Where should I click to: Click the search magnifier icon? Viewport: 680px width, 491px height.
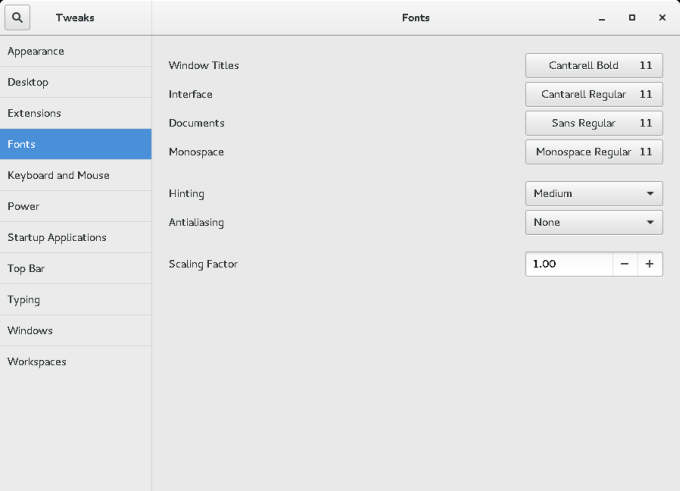pos(17,17)
